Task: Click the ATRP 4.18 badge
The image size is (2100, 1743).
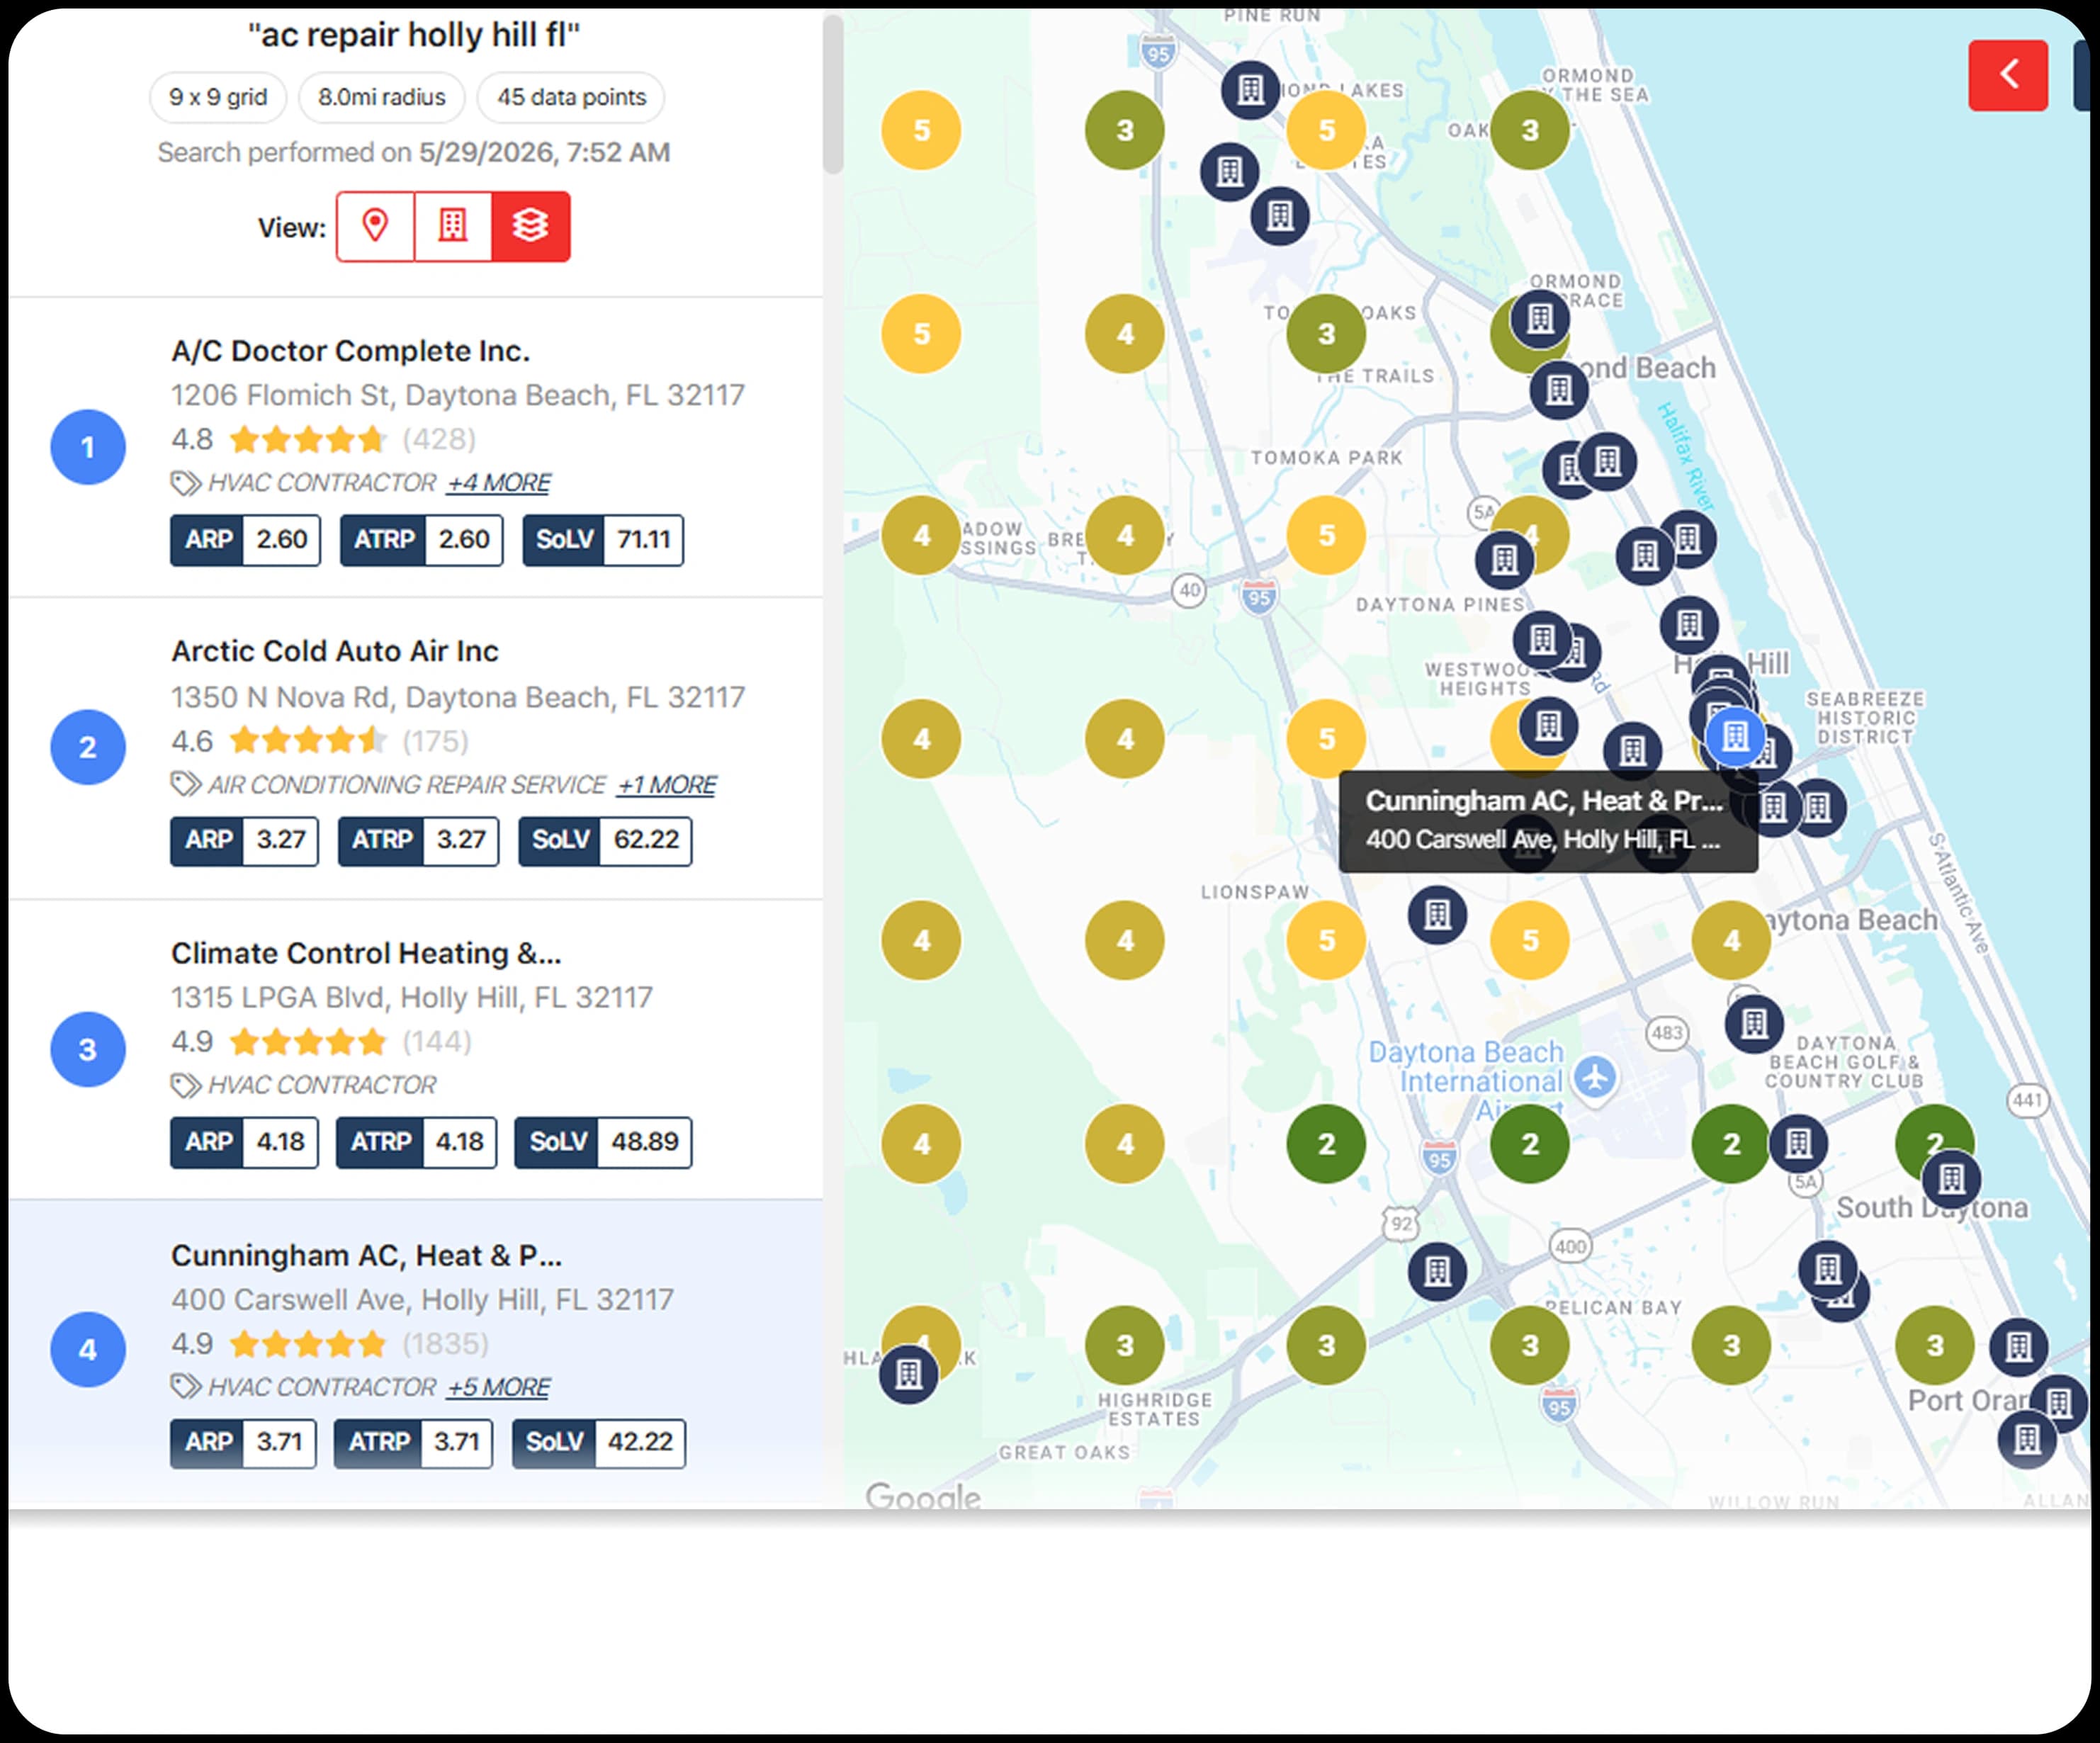Action: pyautogui.click(x=416, y=1142)
